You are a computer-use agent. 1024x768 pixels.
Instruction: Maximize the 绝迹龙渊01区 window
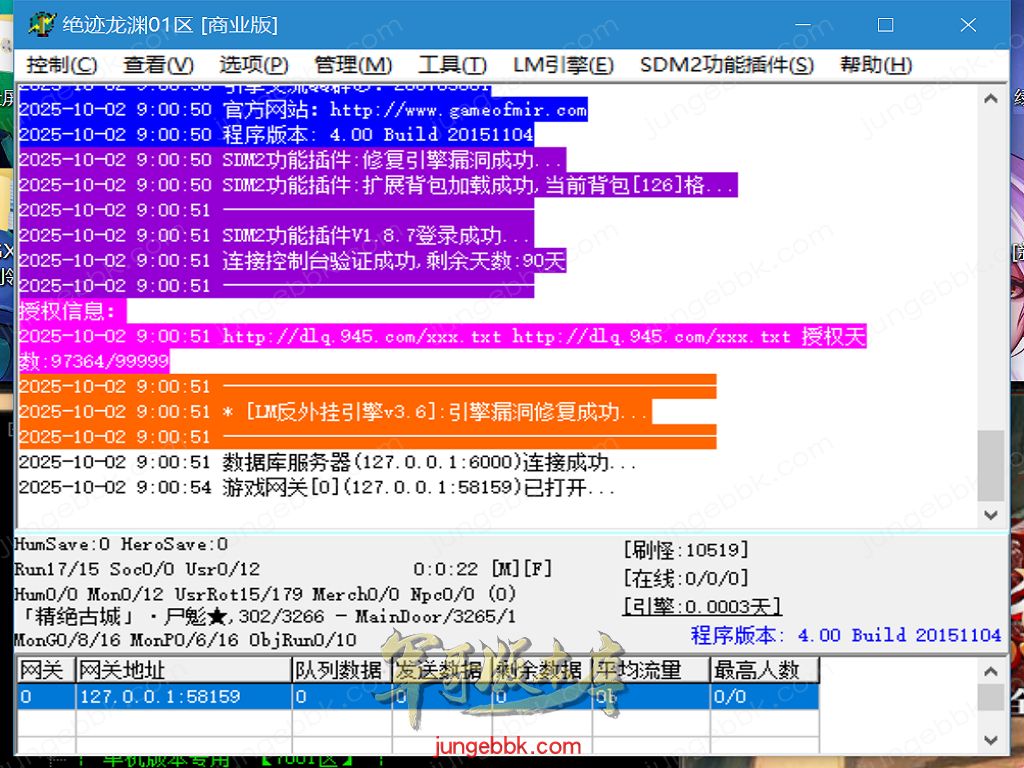pos(885,25)
